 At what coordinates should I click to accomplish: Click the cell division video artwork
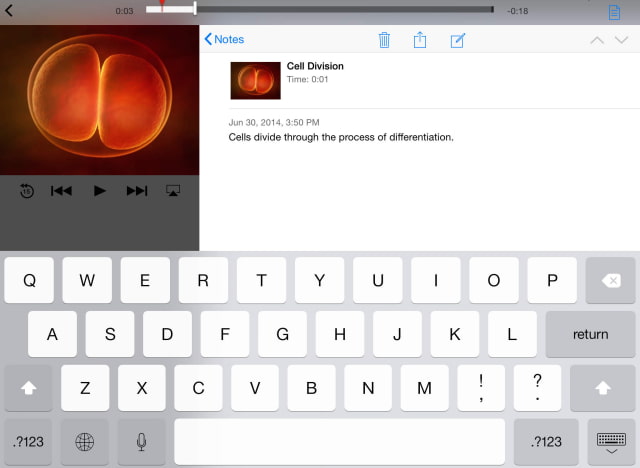point(100,100)
